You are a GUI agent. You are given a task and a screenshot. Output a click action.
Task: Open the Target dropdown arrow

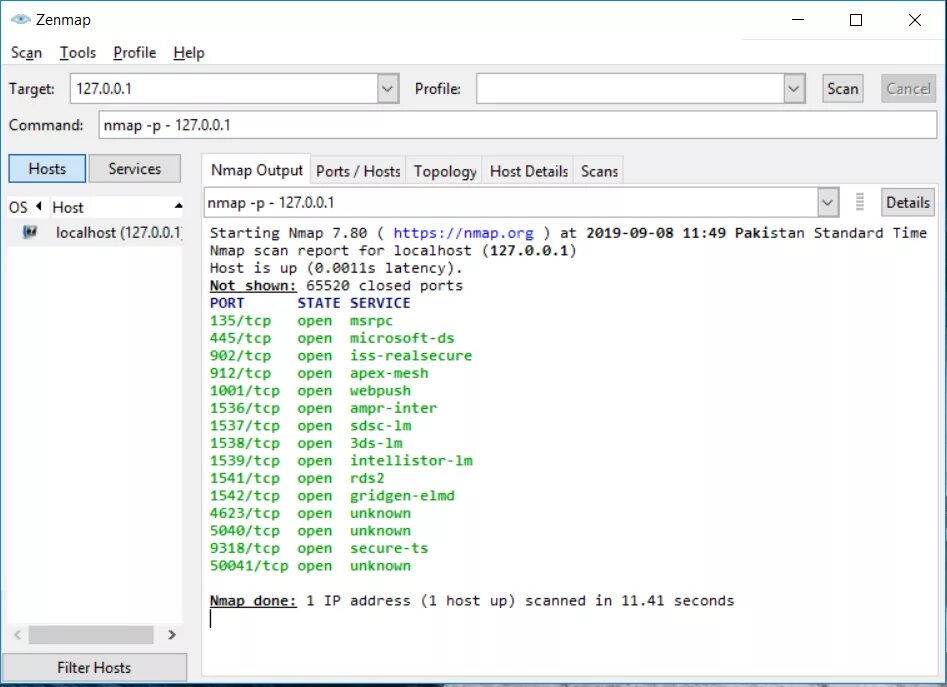388,89
